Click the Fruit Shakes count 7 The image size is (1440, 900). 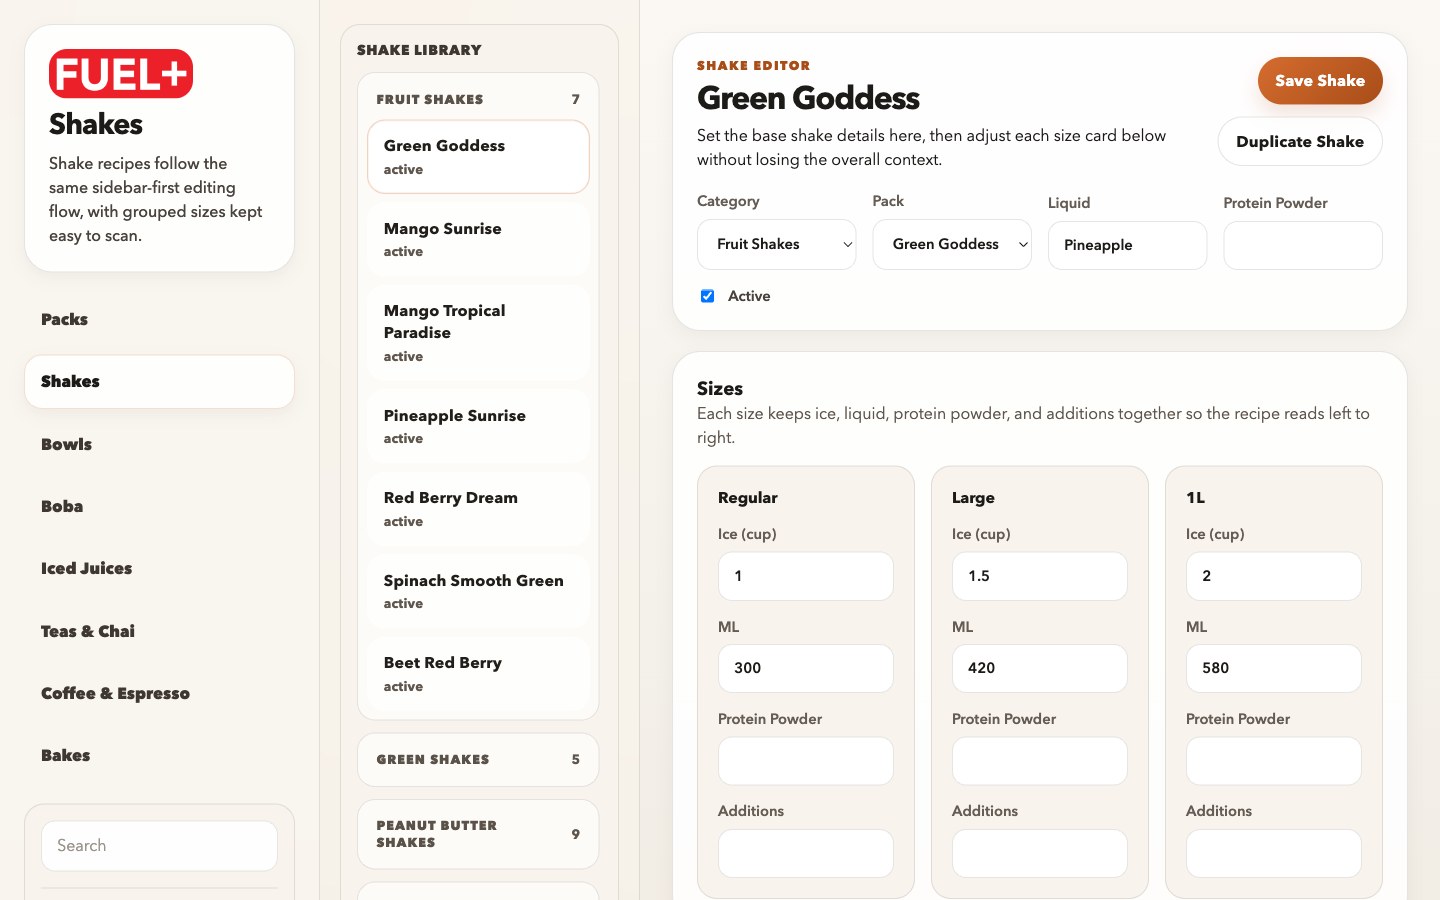575,99
